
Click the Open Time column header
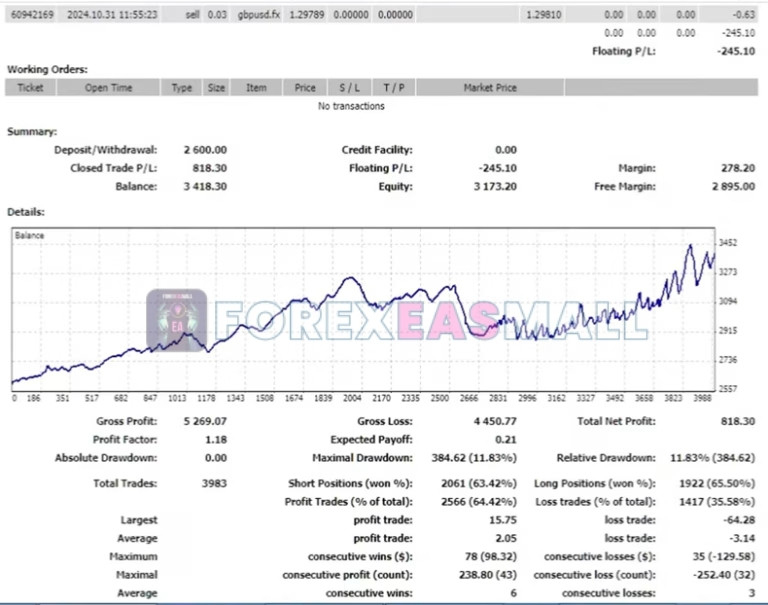point(108,88)
